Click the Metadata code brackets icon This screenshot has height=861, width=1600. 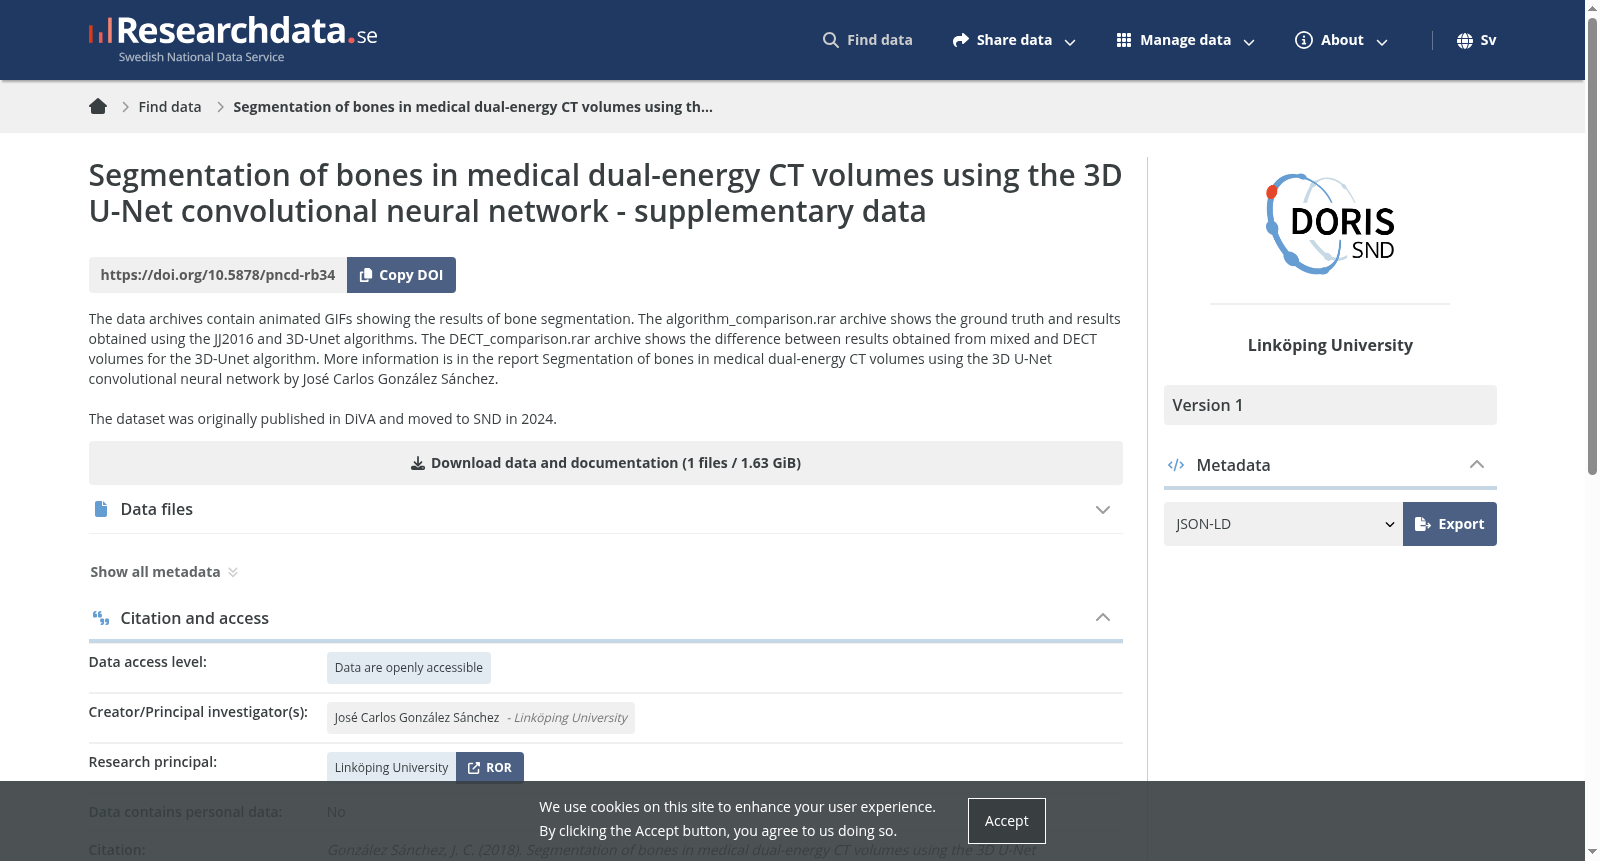pyautogui.click(x=1176, y=465)
